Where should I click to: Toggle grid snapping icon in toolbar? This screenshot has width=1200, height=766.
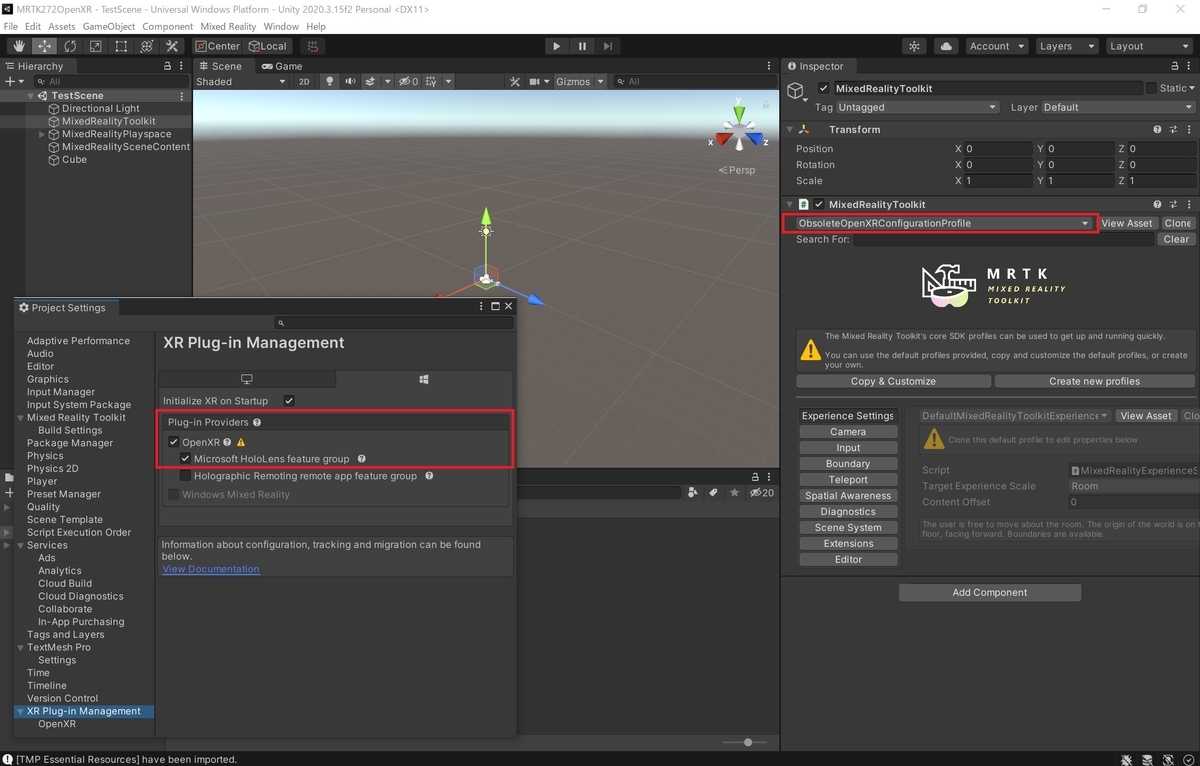pyautogui.click(x=313, y=46)
